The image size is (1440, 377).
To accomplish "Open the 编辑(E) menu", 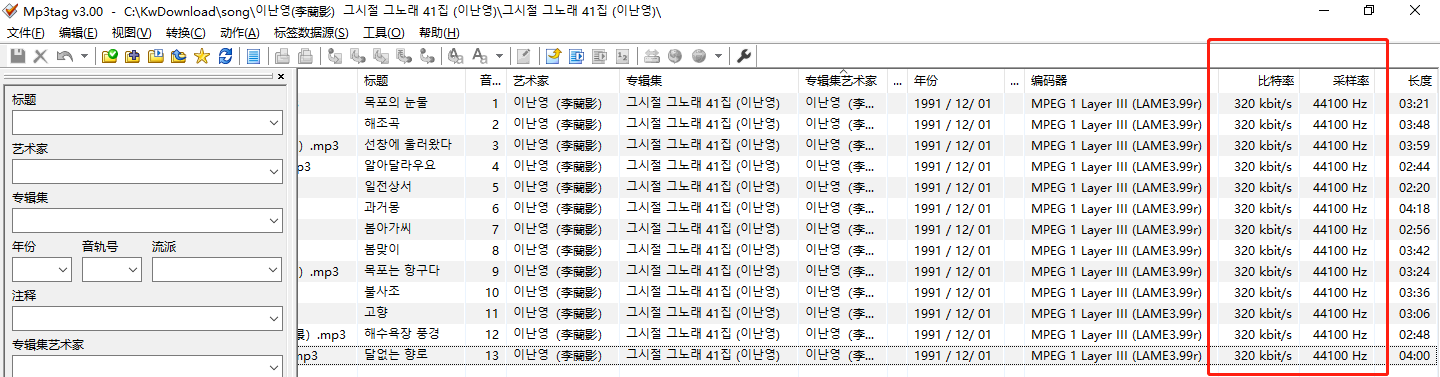I will click(79, 33).
